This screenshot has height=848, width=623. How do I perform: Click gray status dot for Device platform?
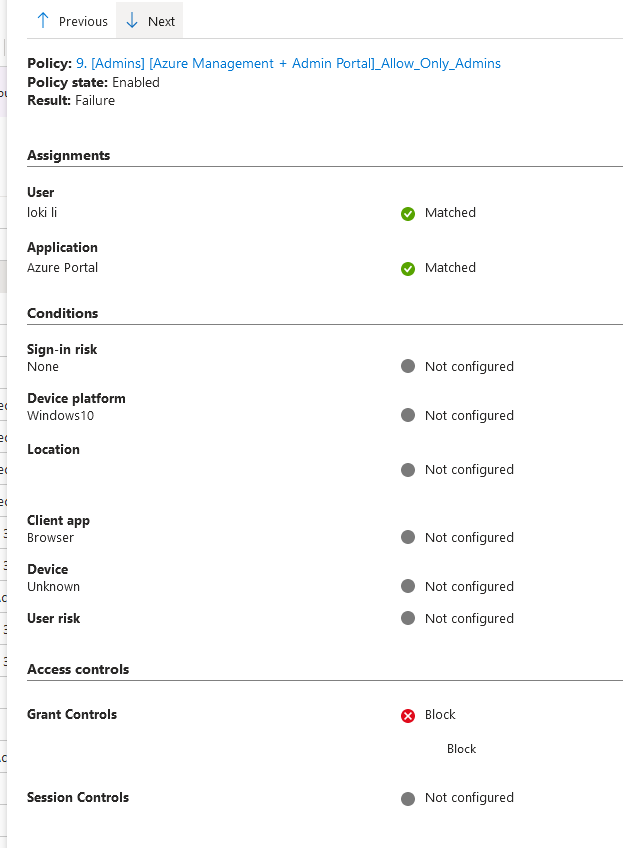pyautogui.click(x=408, y=415)
